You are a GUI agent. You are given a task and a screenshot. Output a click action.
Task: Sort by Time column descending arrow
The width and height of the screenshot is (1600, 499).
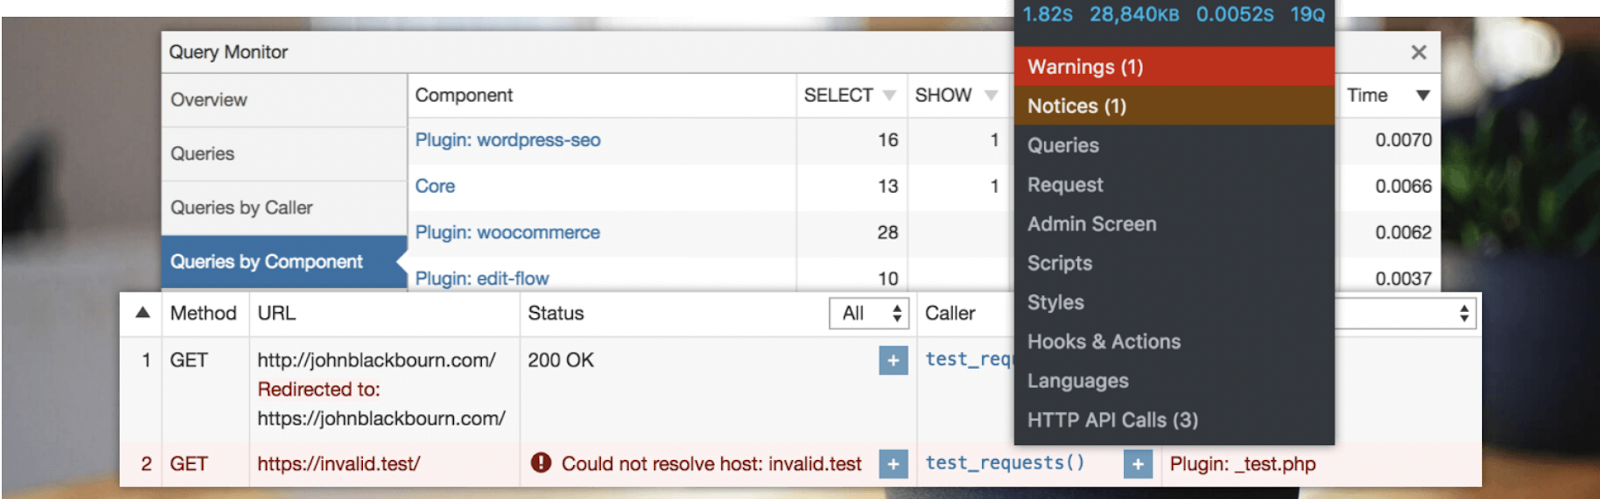point(1423,96)
